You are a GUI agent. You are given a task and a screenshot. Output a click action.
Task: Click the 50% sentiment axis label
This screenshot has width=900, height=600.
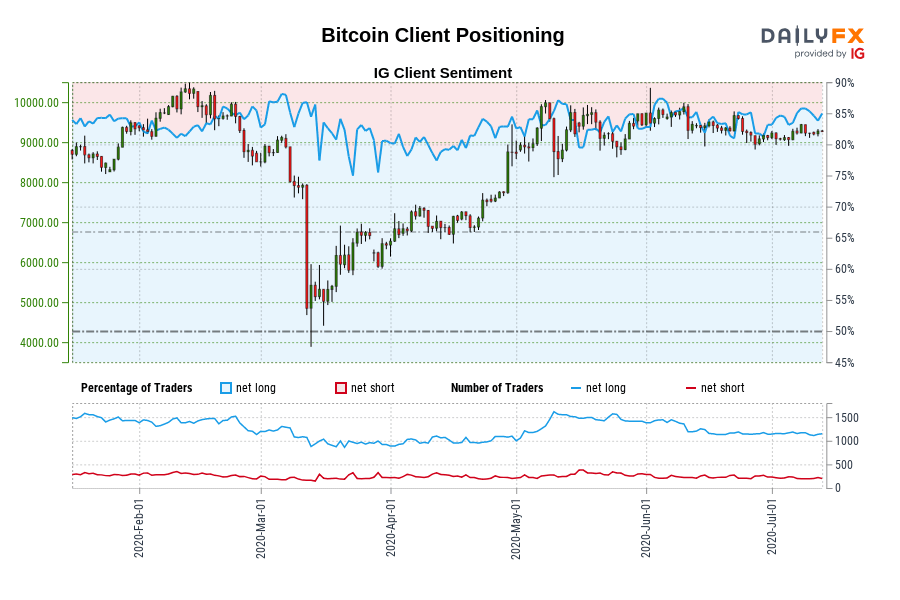click(x=844, y=331)
